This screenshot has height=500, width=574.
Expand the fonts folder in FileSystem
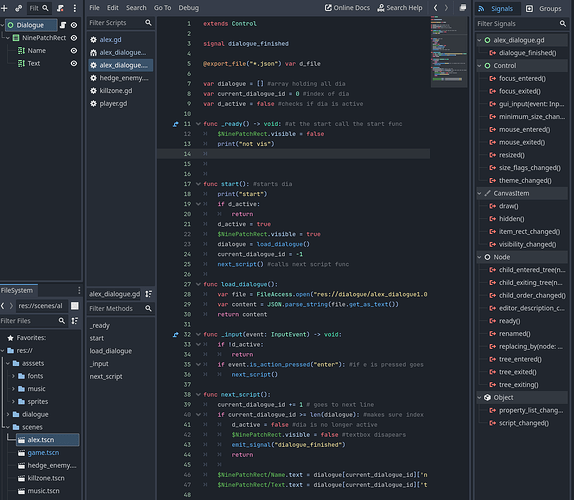13,376
